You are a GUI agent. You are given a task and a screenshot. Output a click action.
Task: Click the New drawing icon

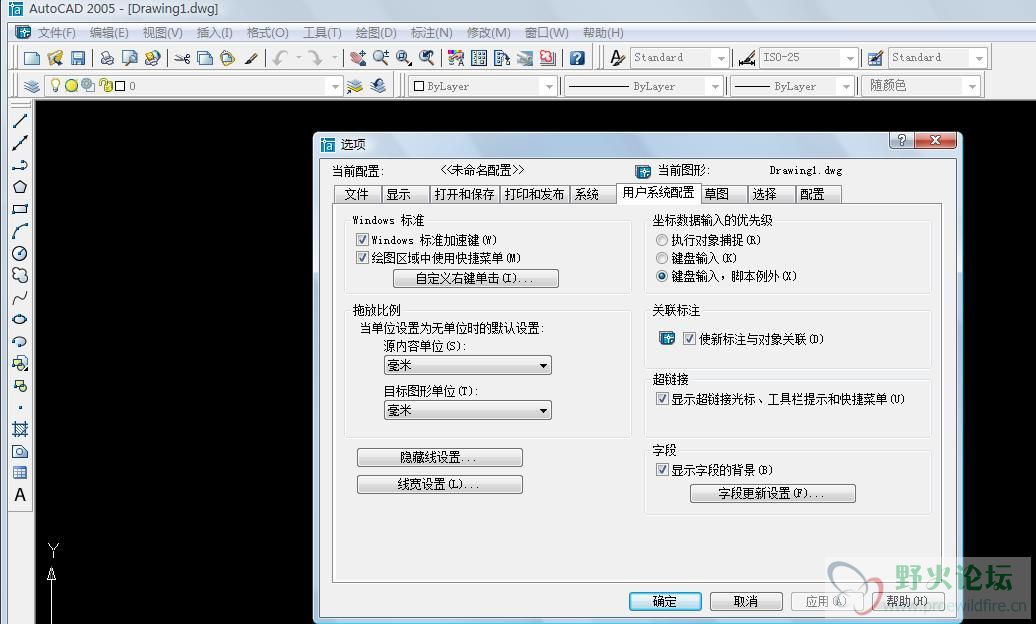tap(32, 58)
